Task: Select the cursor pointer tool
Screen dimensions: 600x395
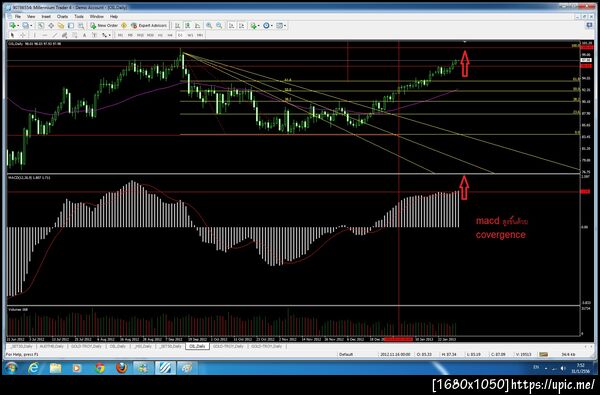Action: (x=12, y=35)
